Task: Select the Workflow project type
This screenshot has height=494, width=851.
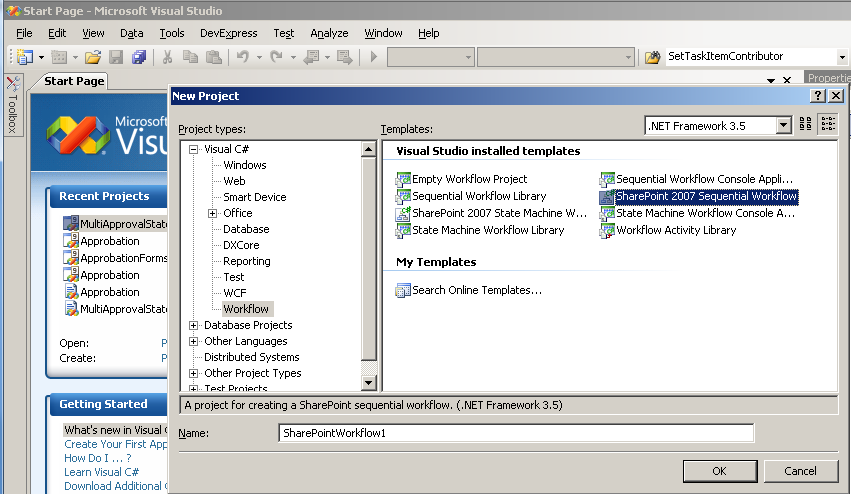Action: click(x=246, y=309)
